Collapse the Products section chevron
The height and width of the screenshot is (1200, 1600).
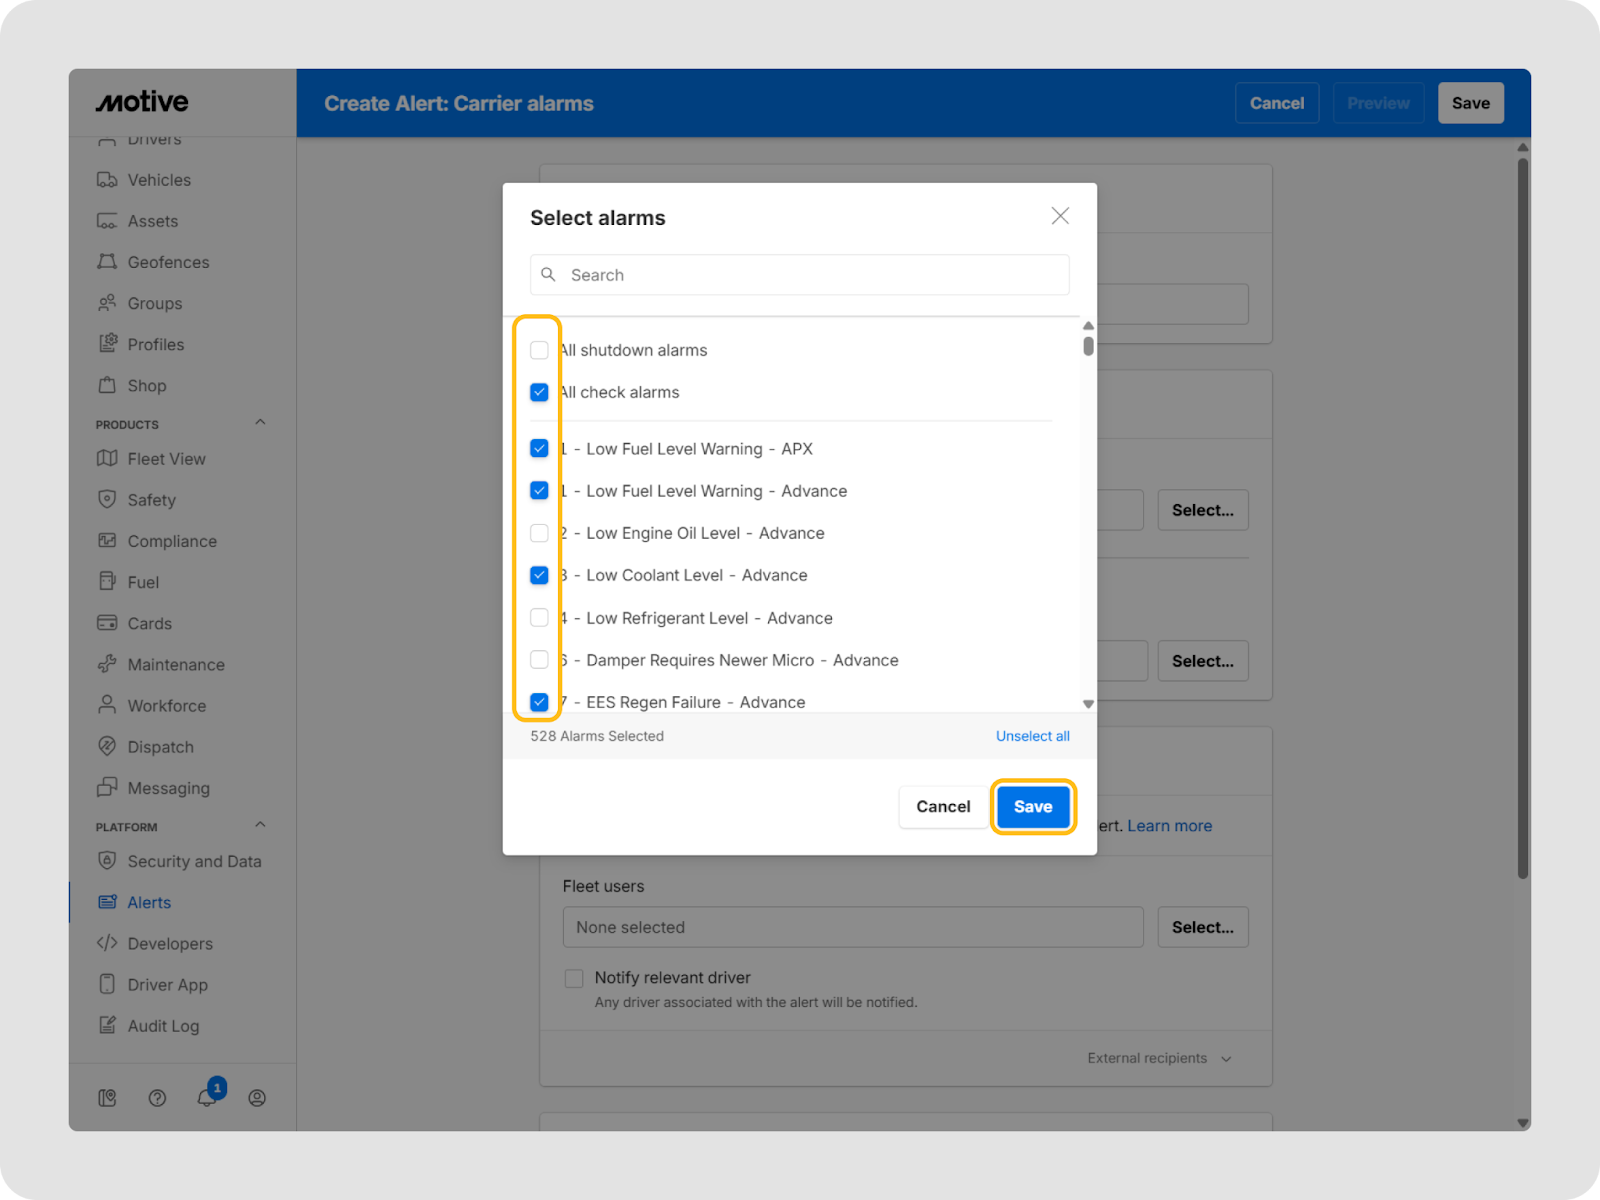click(x=260, y=423)
